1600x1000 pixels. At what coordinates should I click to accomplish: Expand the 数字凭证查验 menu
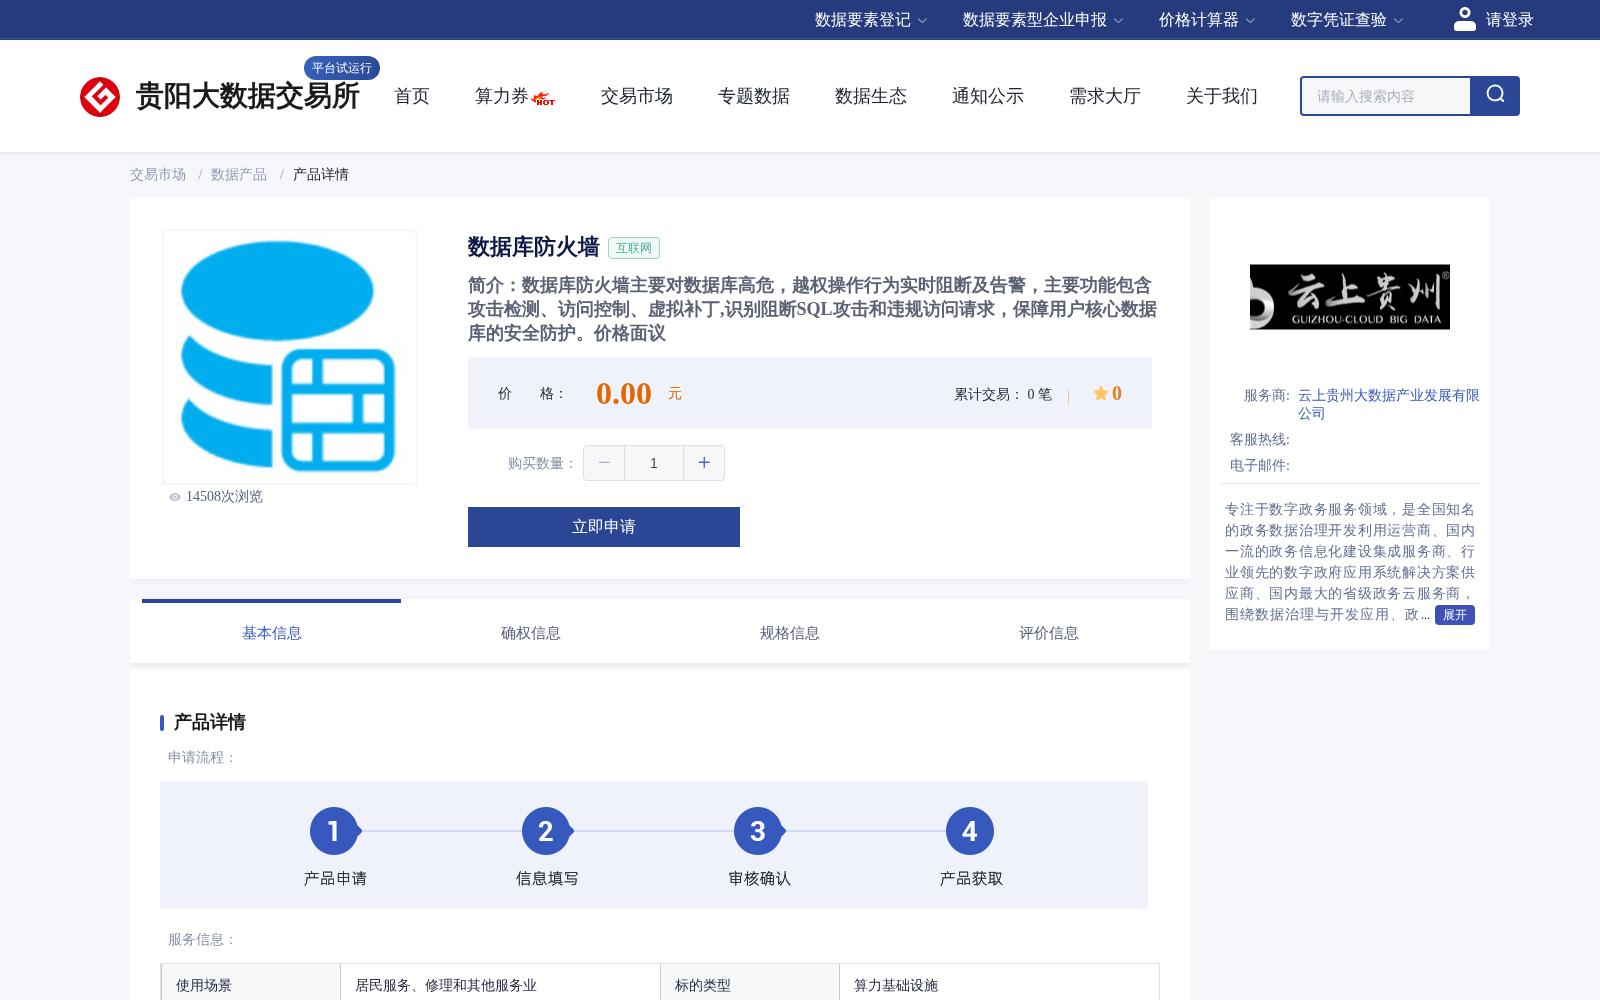click(1347, 20)
